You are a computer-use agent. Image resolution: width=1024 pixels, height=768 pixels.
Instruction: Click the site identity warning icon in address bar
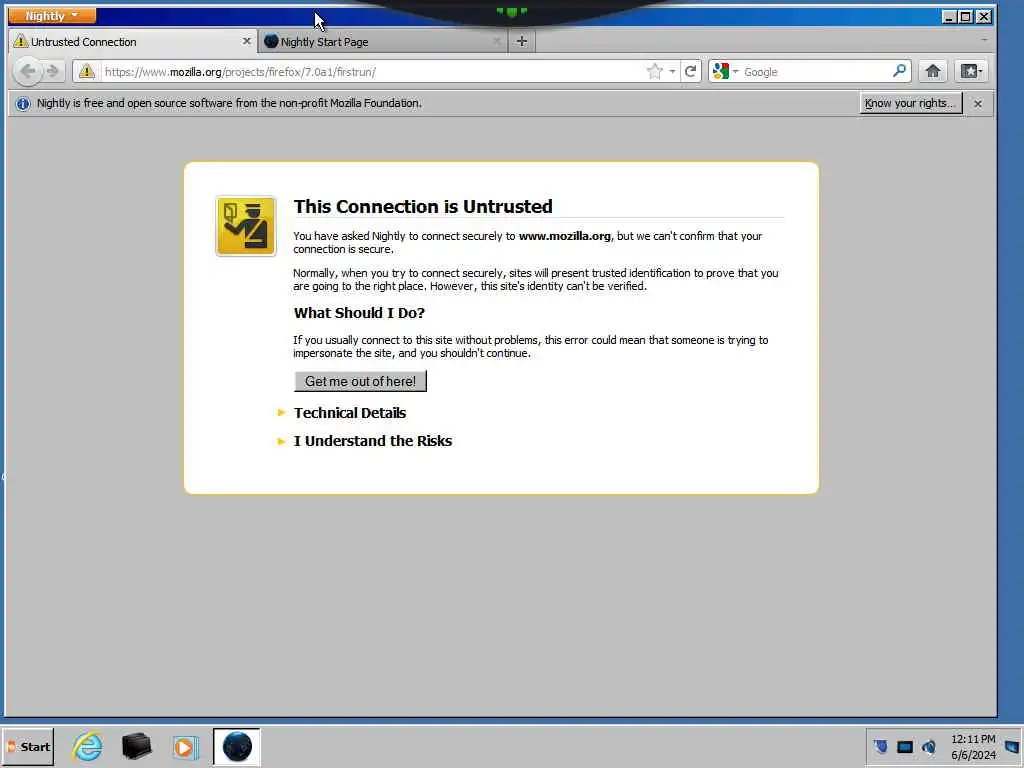87,72
